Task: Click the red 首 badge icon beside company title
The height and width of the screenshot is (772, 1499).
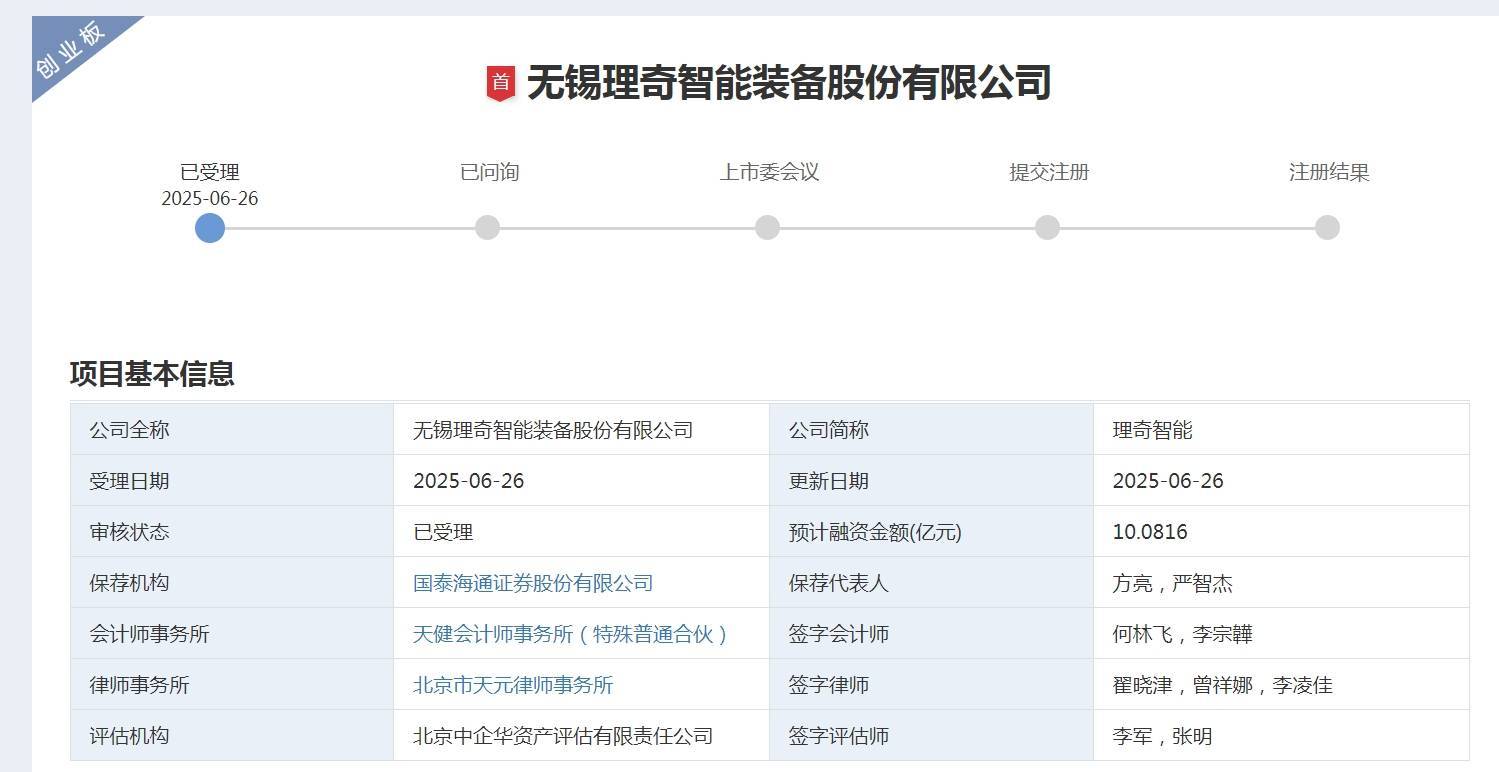Action: 501,83
